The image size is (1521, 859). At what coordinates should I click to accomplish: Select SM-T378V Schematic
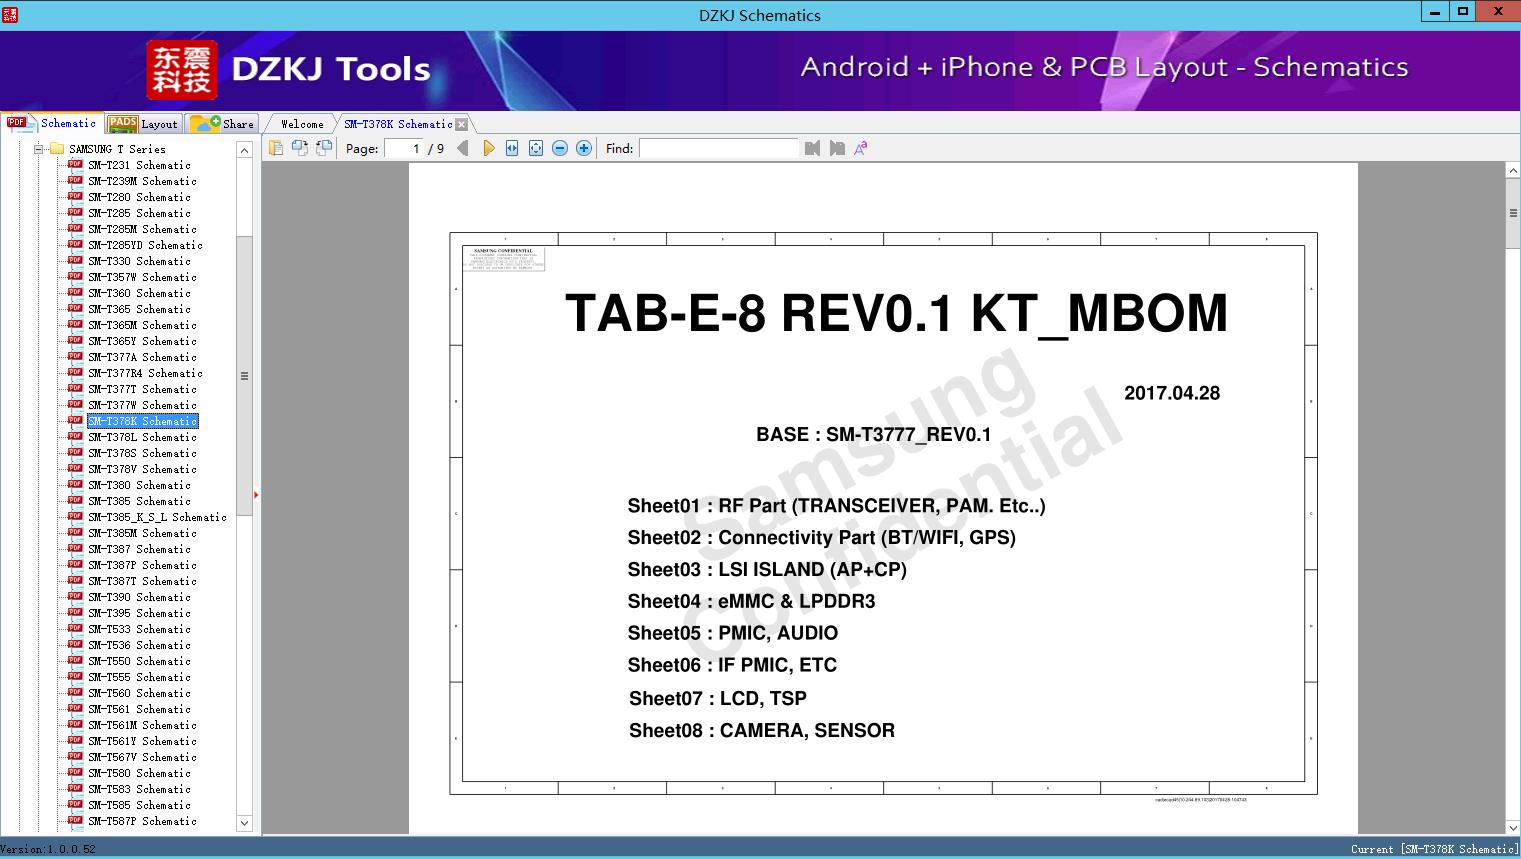pos(142,469)
